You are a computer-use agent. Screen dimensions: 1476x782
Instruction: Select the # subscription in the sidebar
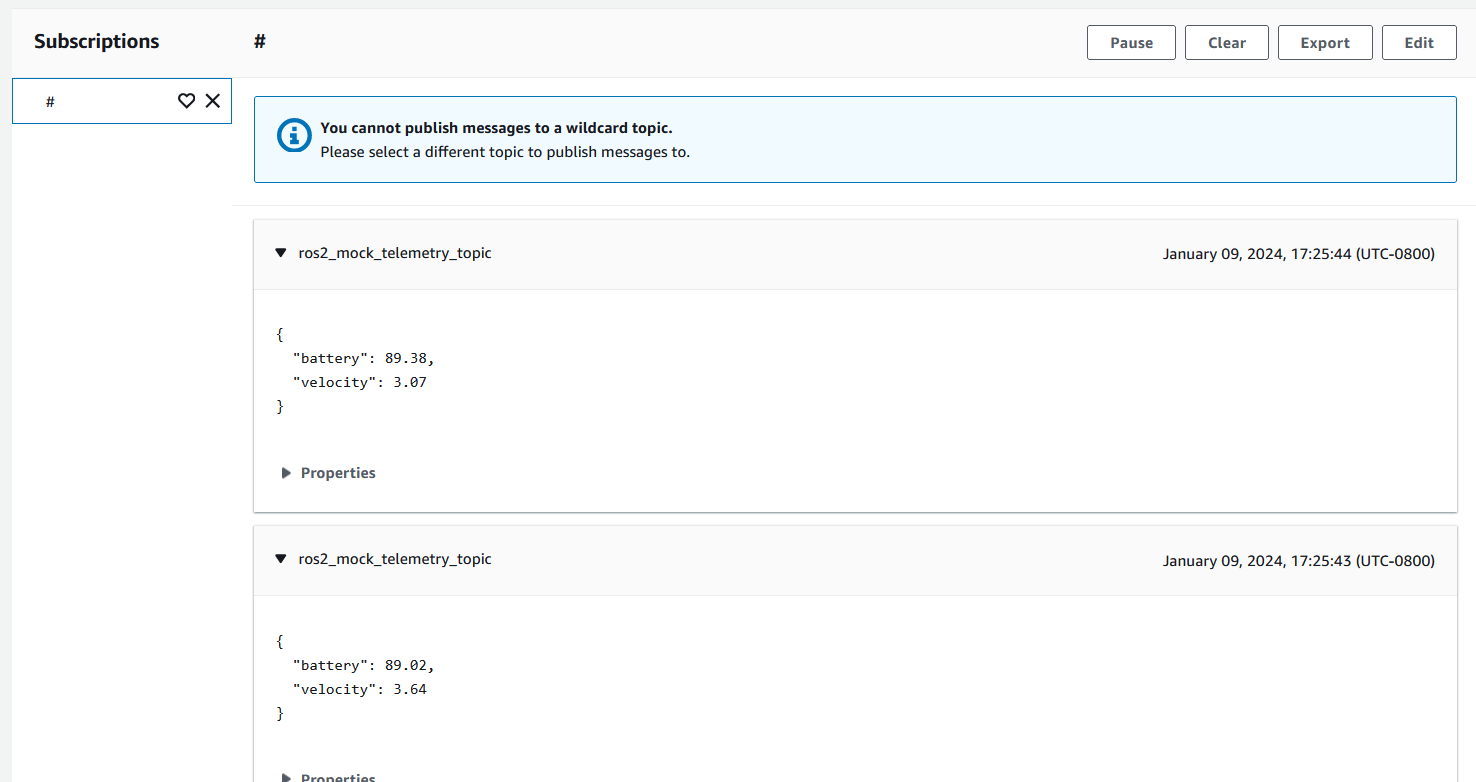(122, 101)
